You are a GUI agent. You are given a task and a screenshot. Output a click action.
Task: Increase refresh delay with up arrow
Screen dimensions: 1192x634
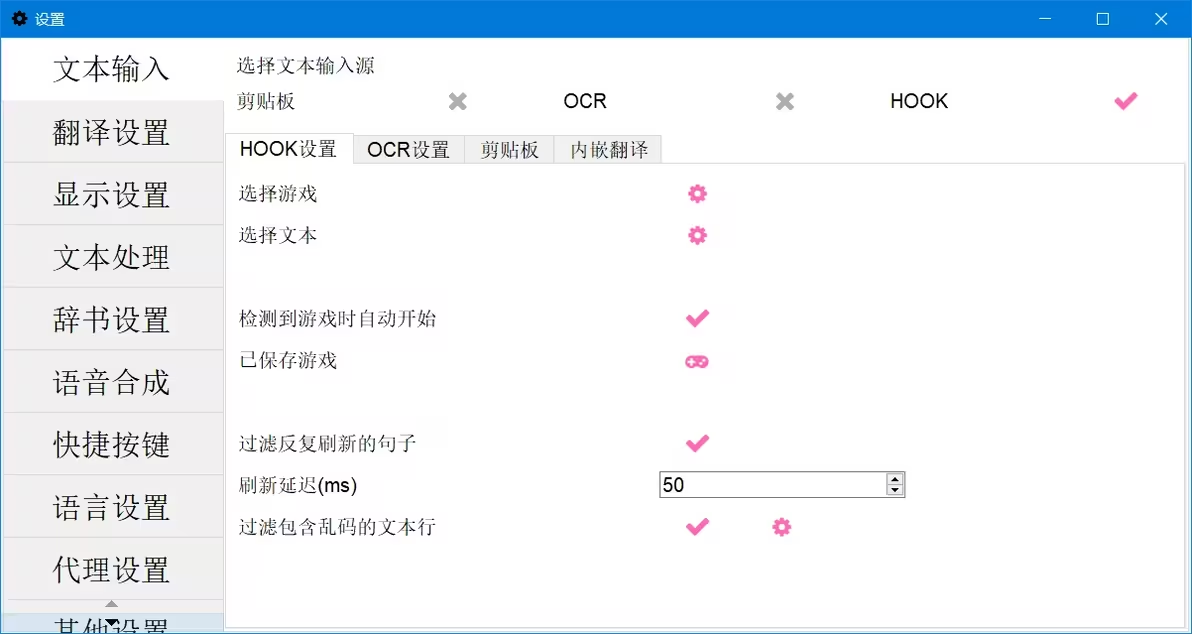point(896,479)
